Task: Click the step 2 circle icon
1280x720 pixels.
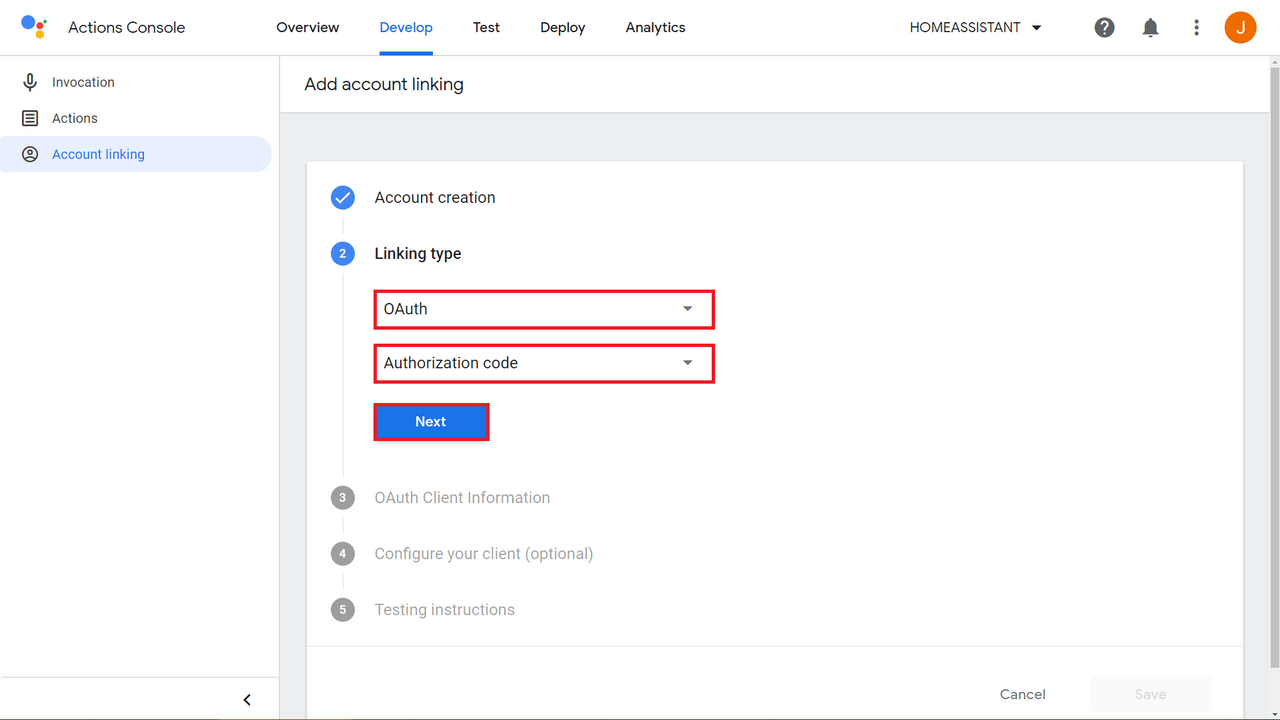Action: point(343,253)
